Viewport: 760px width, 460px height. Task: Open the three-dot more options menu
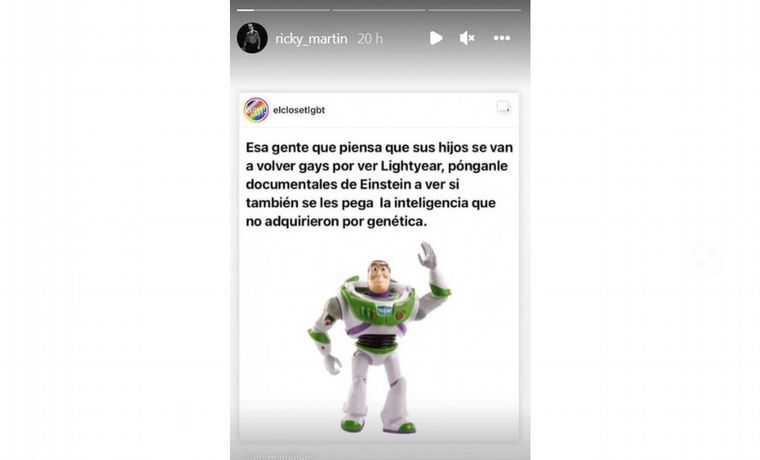point(502,38)
